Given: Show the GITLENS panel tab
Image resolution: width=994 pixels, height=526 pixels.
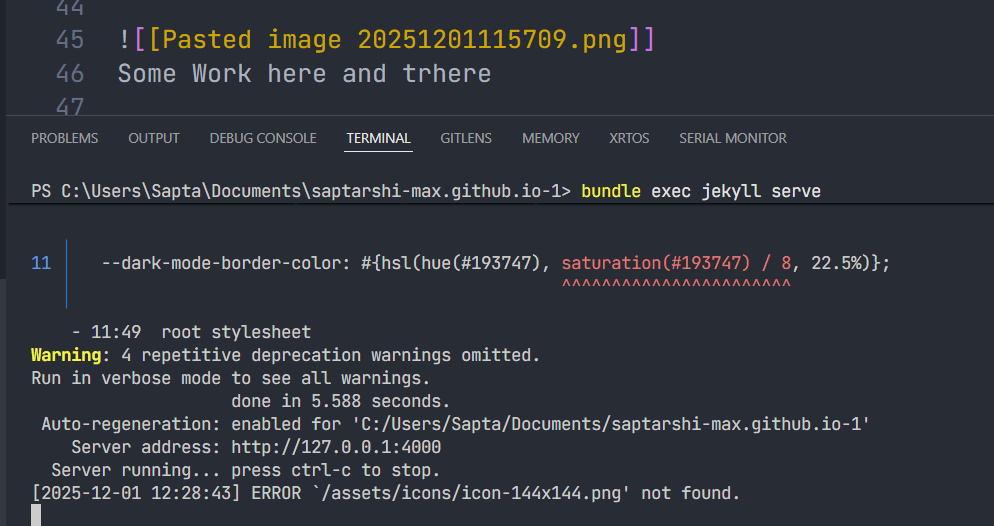Looking at the screenshot, I should [466, 138].
